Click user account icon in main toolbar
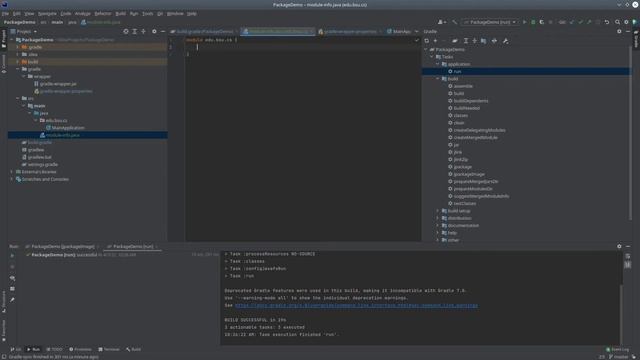This screenshot has height=360, width=640. [x=441, y=22]
